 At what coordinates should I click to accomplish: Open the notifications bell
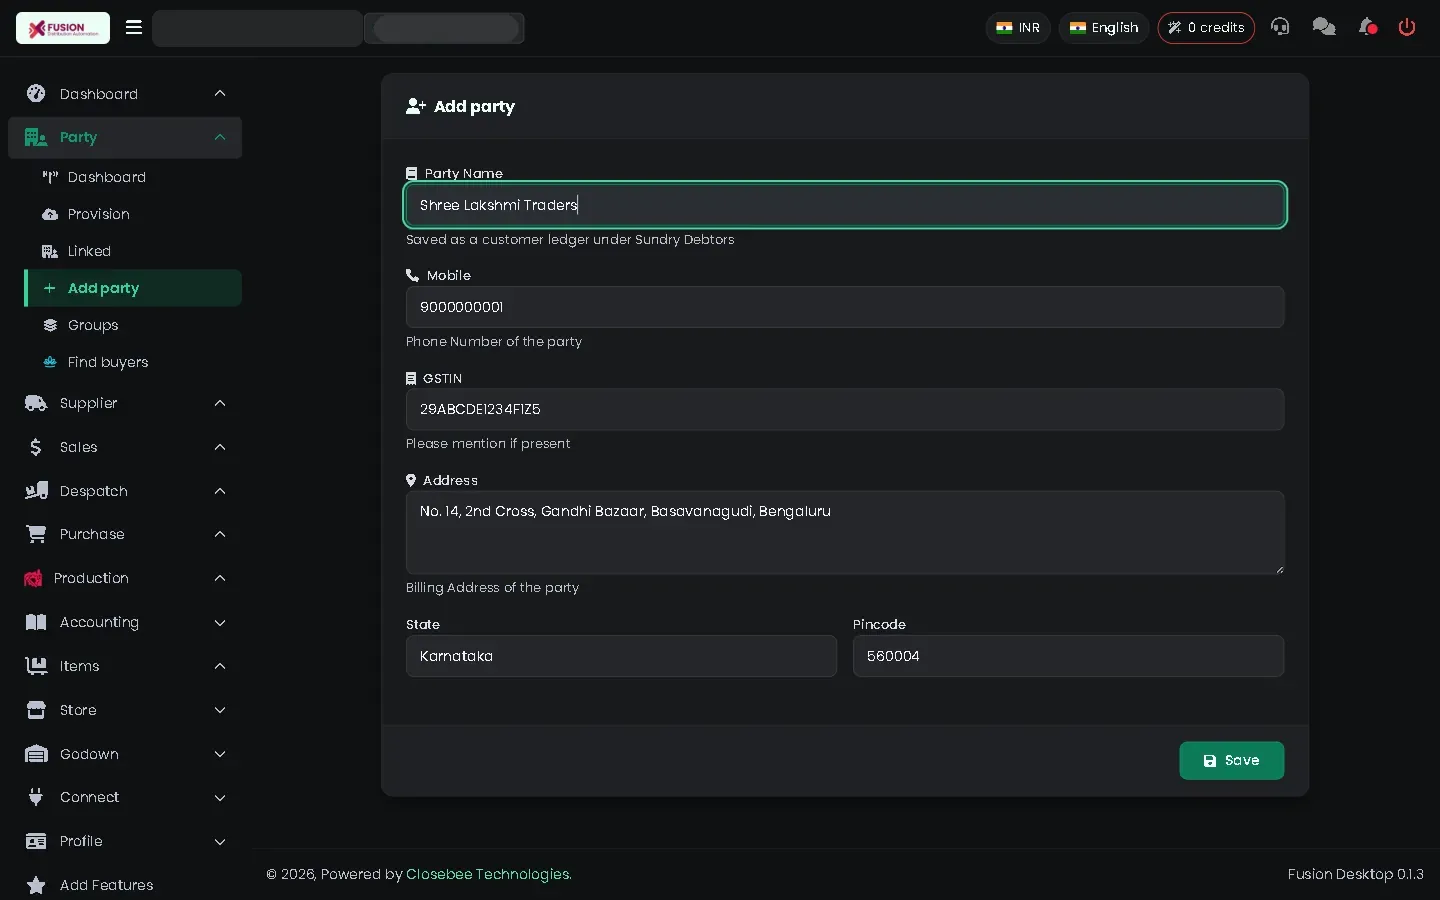click(1368, 27)
